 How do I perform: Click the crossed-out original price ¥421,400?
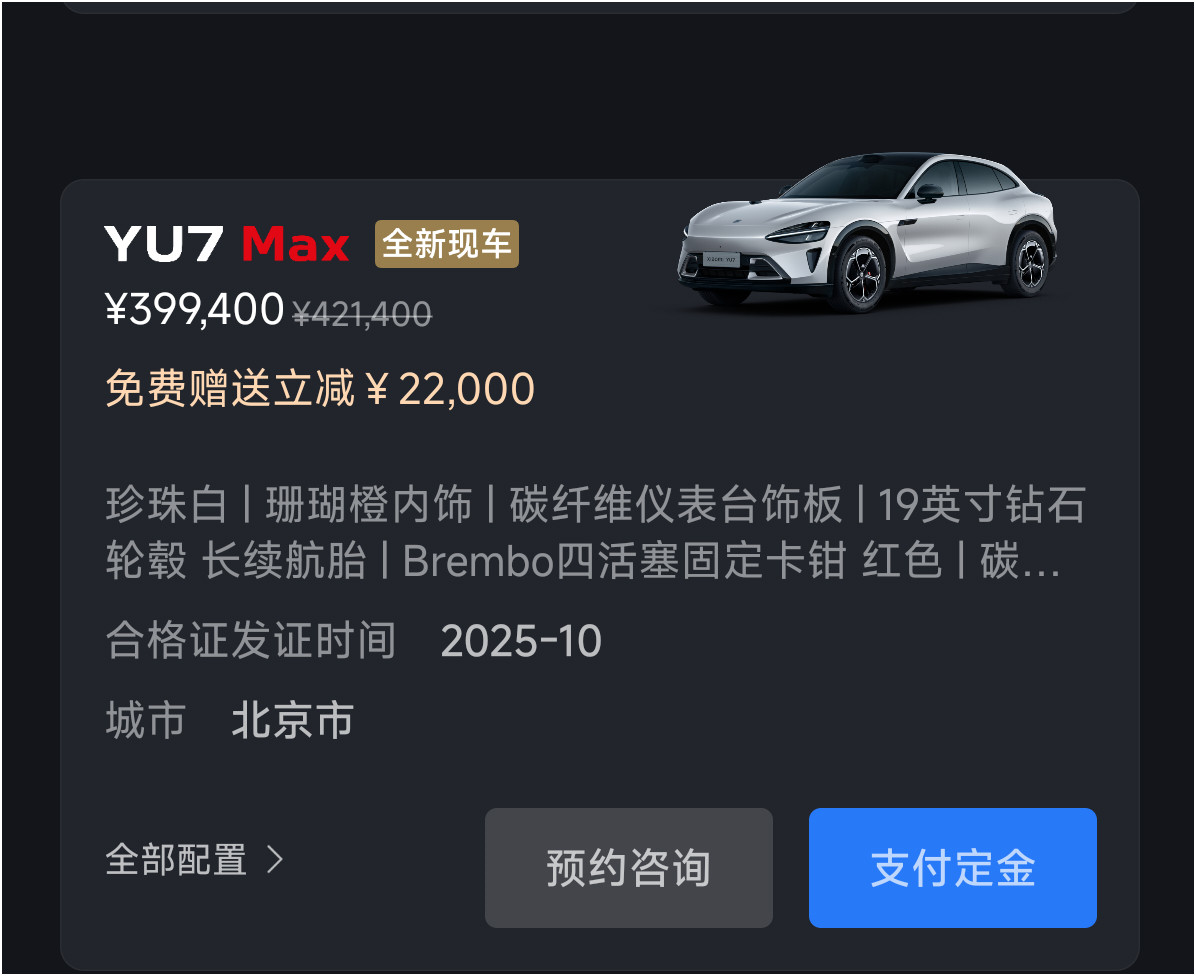(362, 313)
